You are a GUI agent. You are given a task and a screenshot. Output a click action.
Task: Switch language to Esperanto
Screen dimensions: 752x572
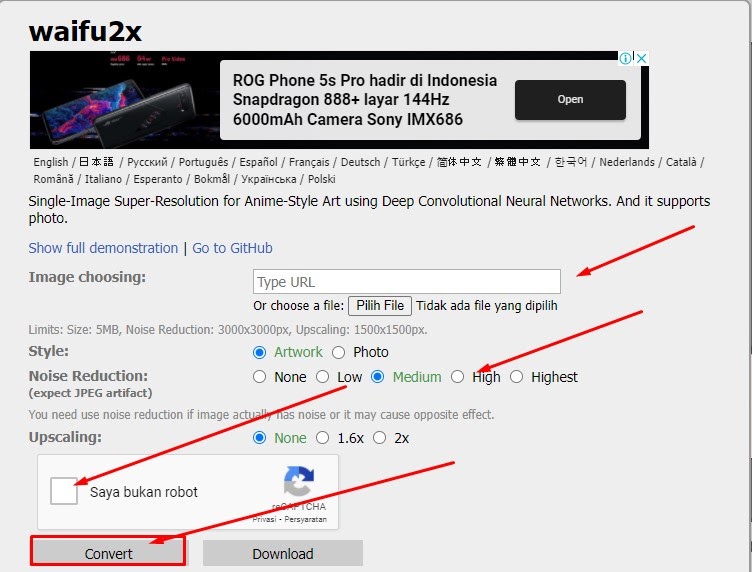(x=158, y=179)
